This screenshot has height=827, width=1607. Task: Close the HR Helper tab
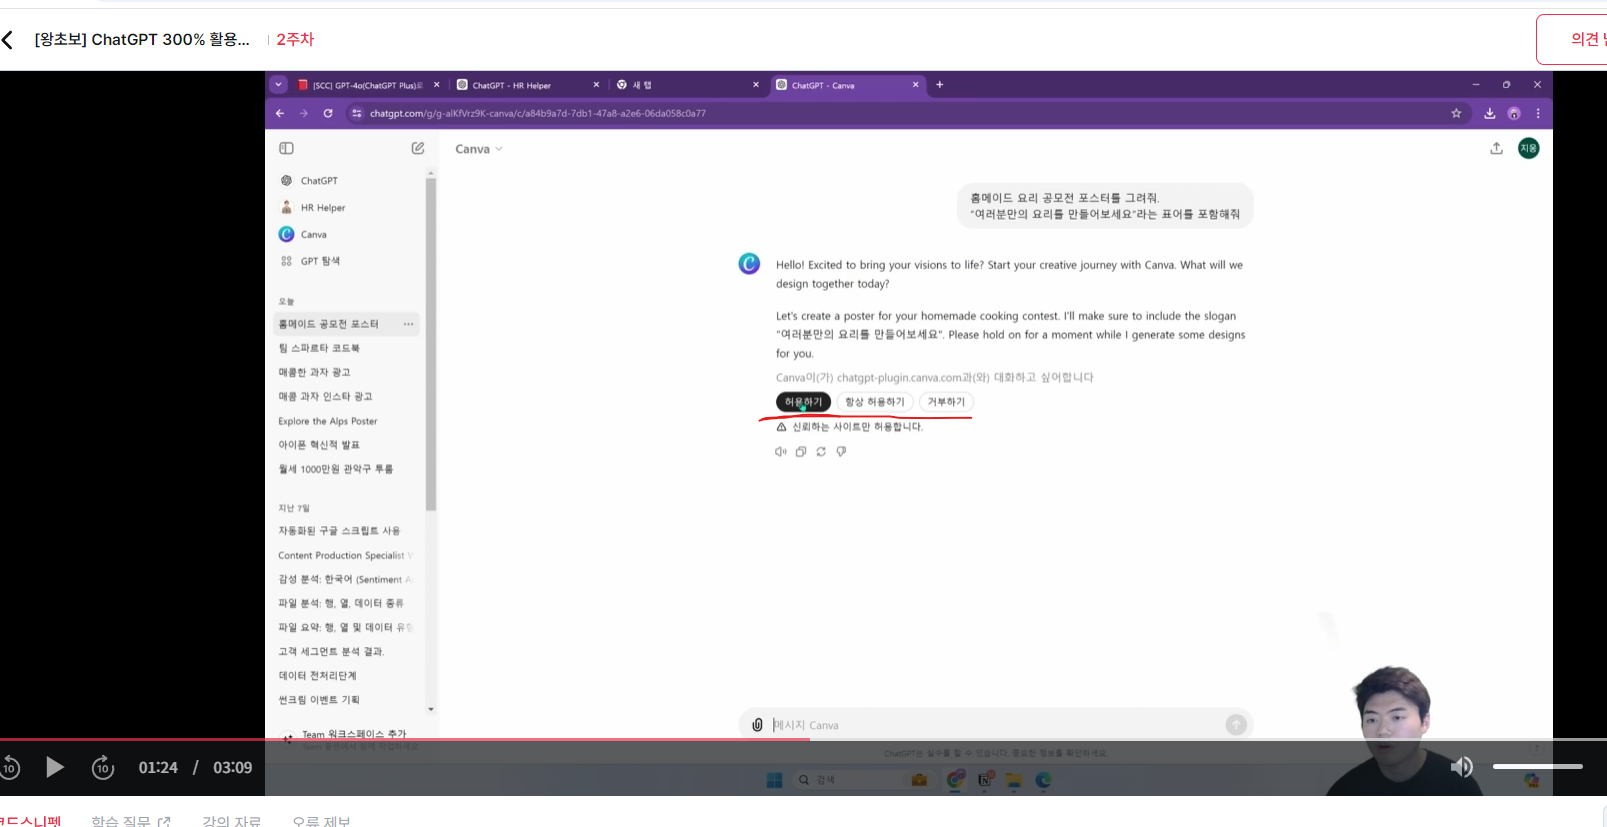point(596,85)
